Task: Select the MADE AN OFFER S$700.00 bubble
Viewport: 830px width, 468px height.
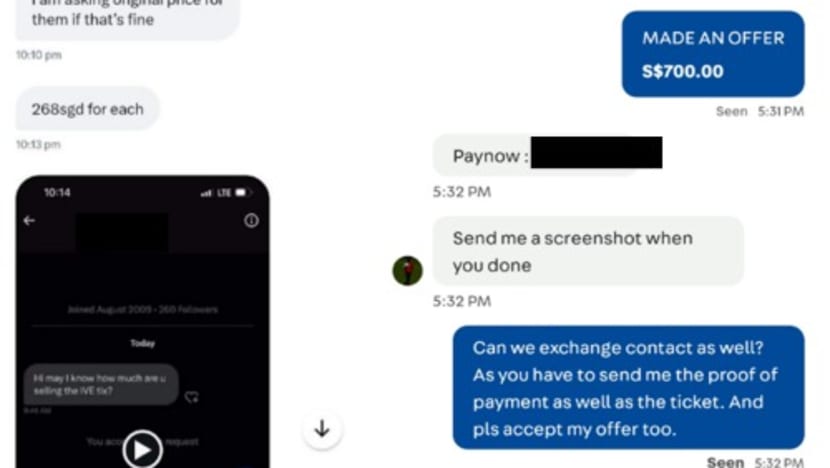Action: (x=713, y=54)
